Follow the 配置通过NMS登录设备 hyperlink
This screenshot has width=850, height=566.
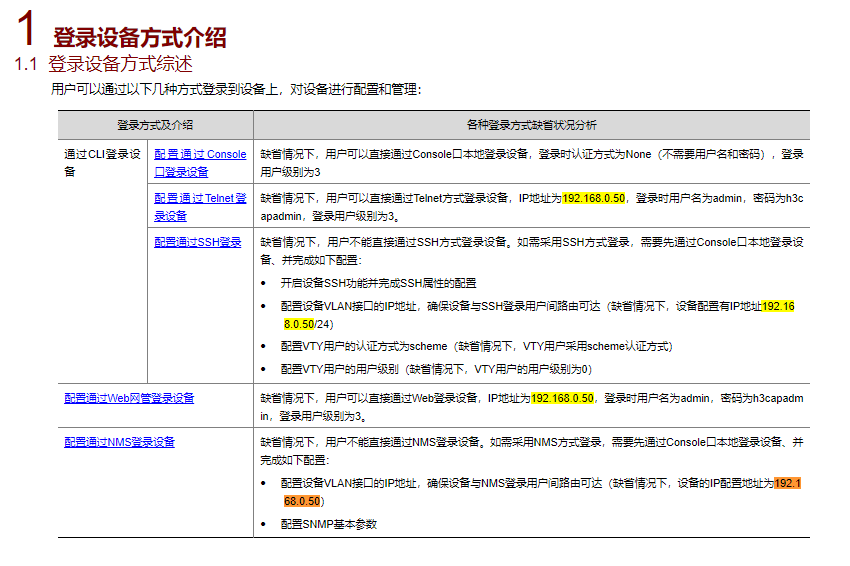[x=119, y=442]
